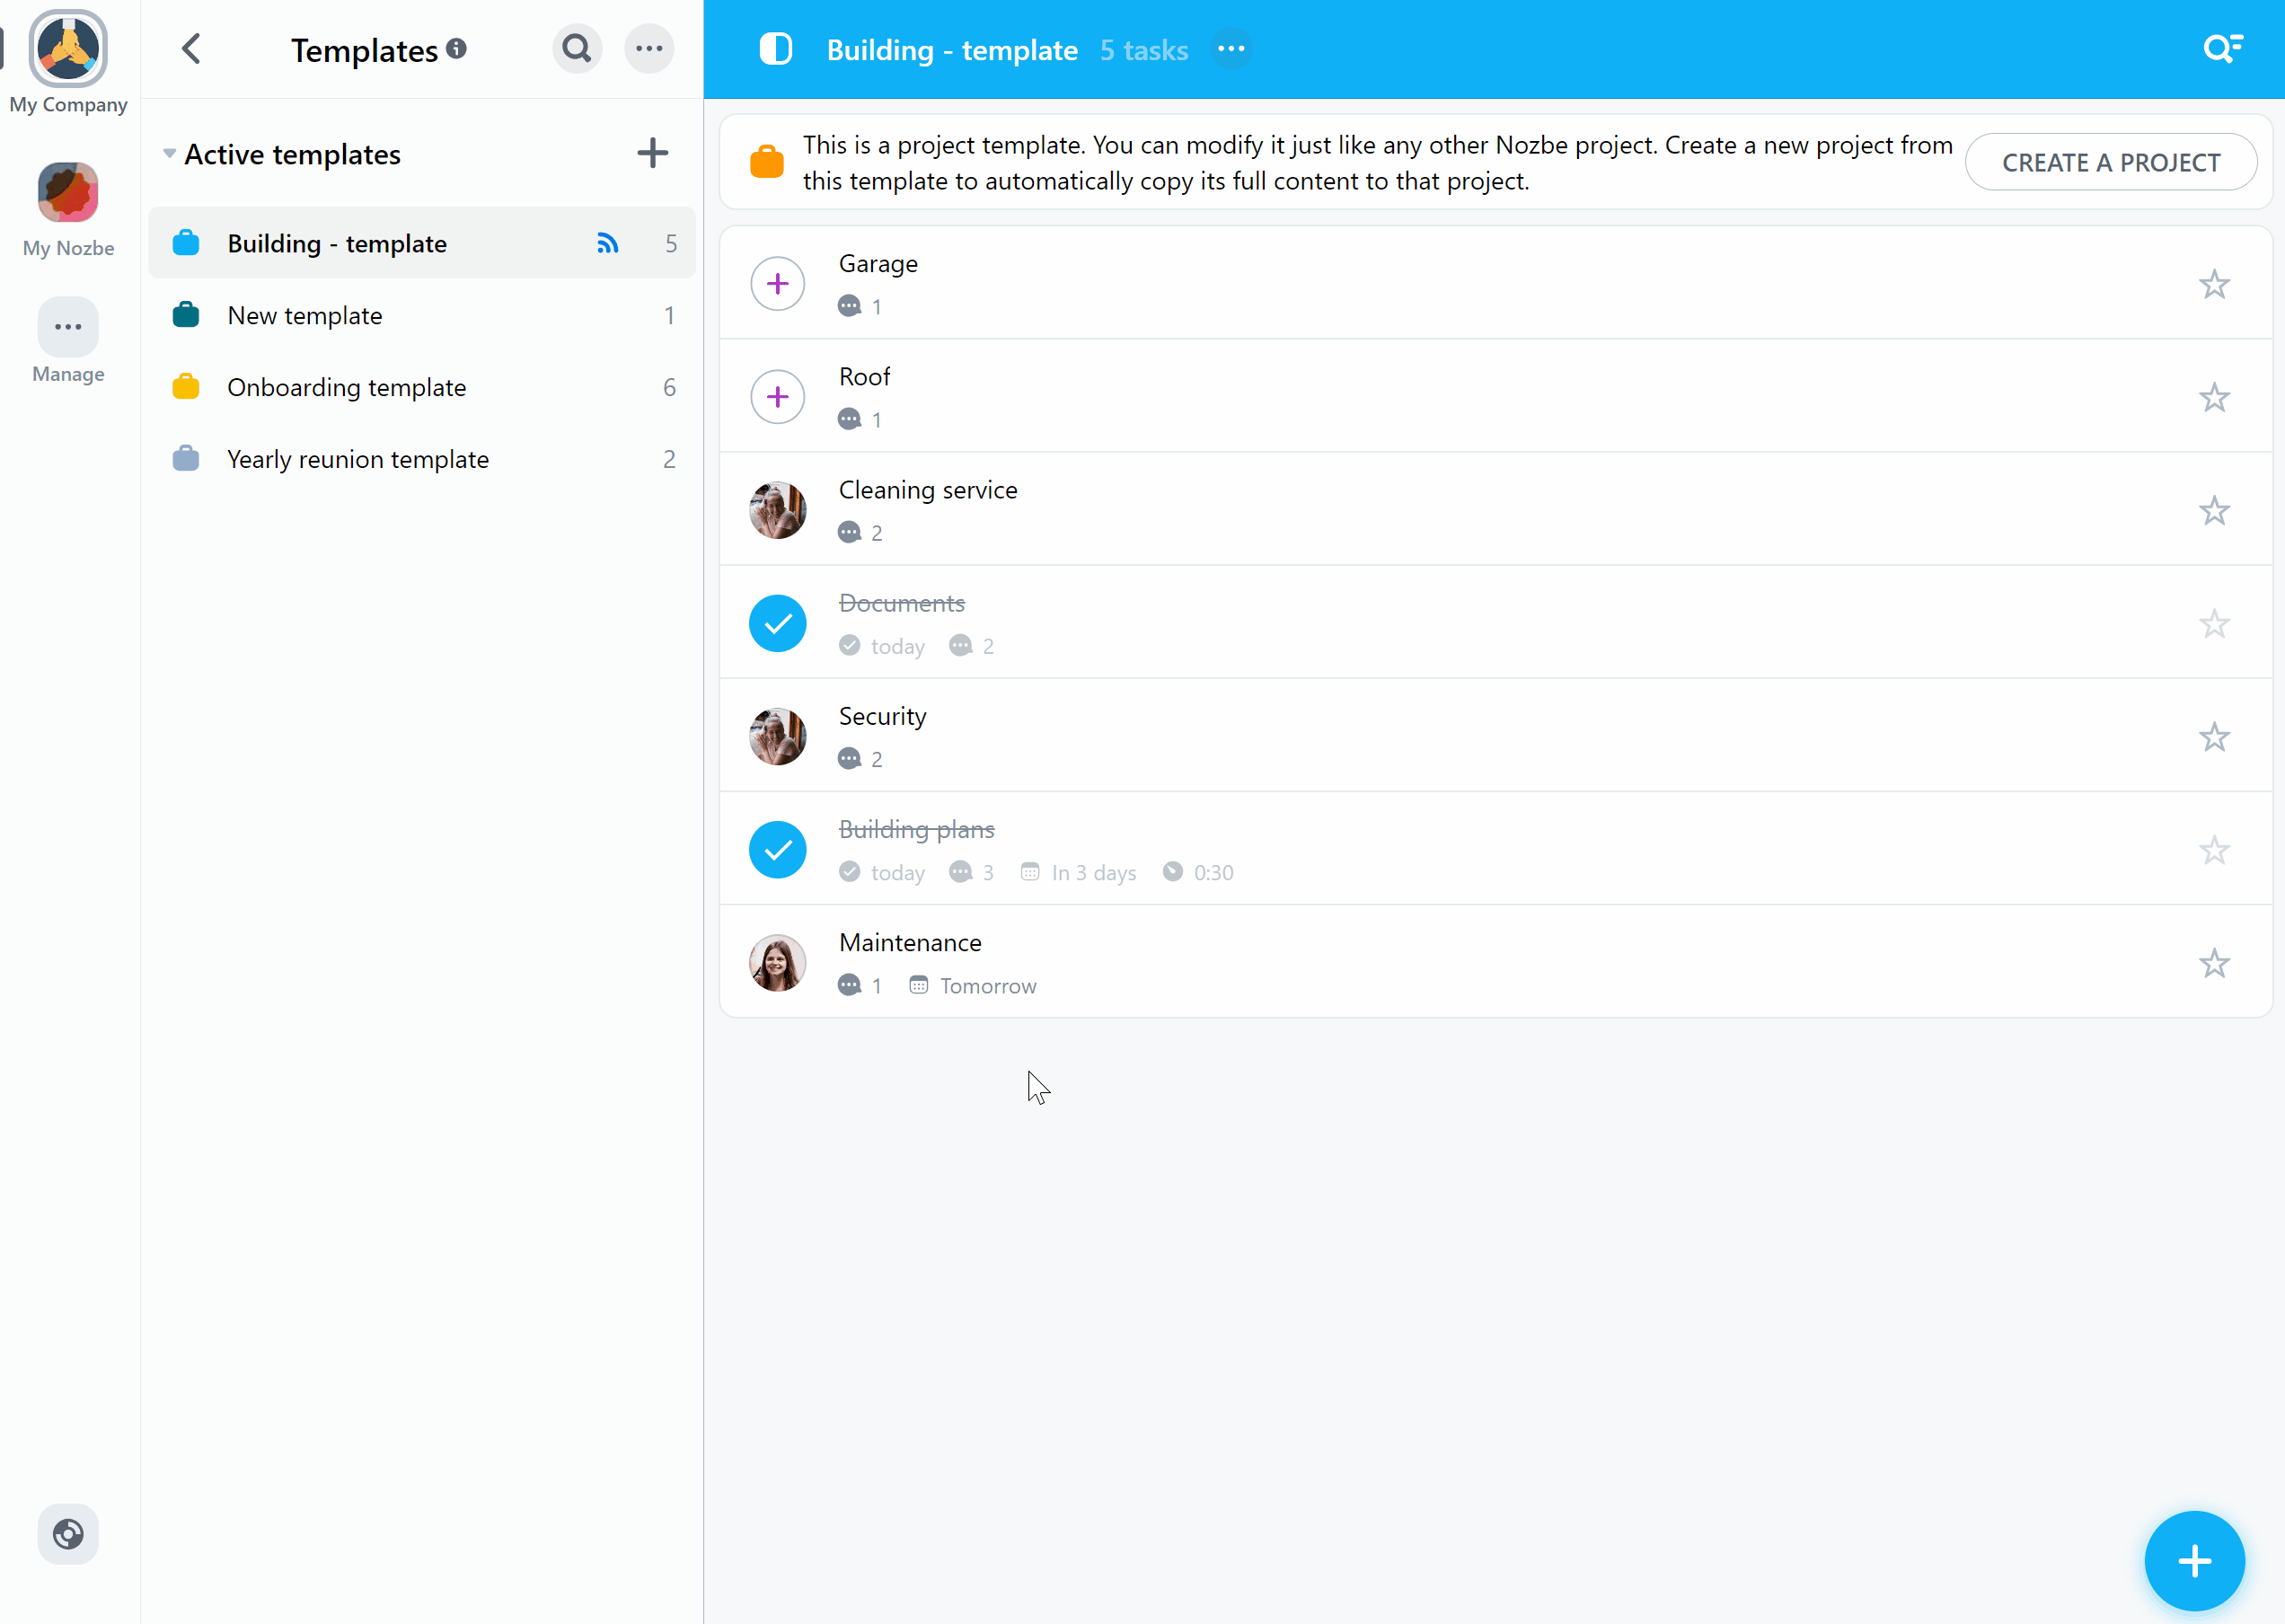This screenshot has width=2285, height=1624.
Task: Select the Onboarding template from sidebar
Action: (347, 386)
